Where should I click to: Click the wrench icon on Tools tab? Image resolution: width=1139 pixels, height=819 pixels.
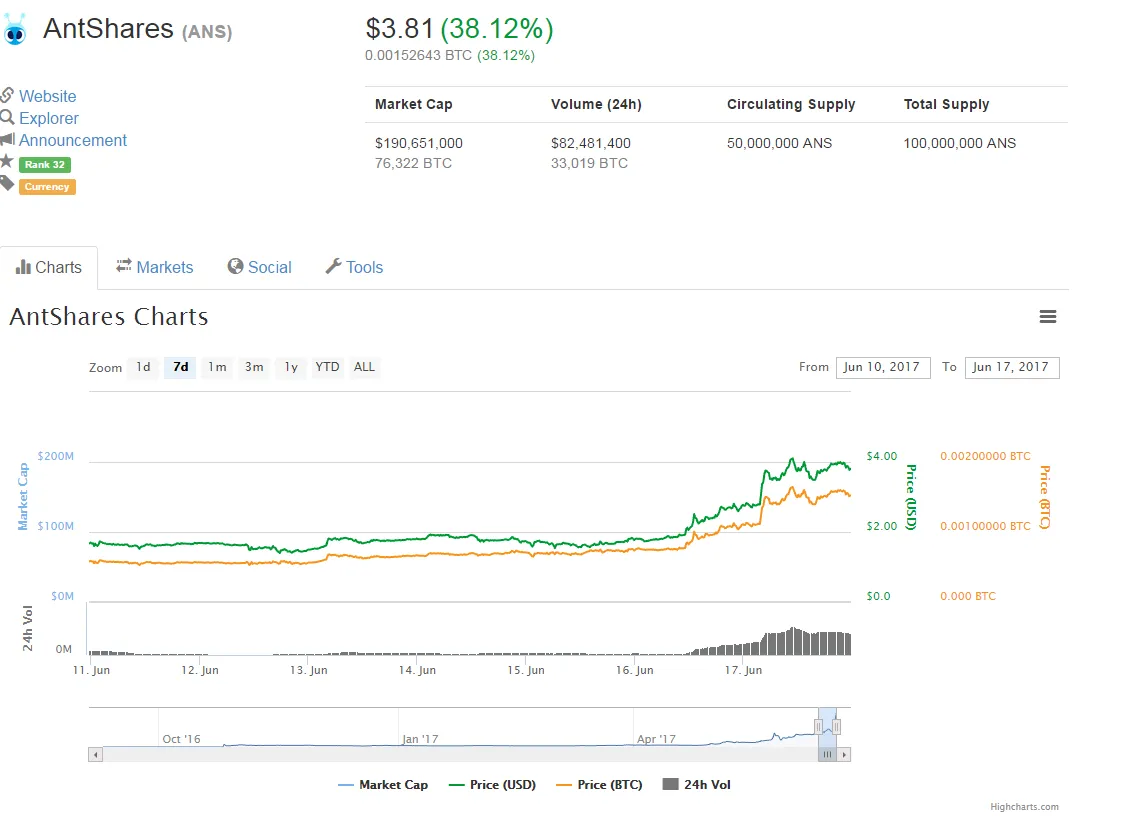[333, 266]
